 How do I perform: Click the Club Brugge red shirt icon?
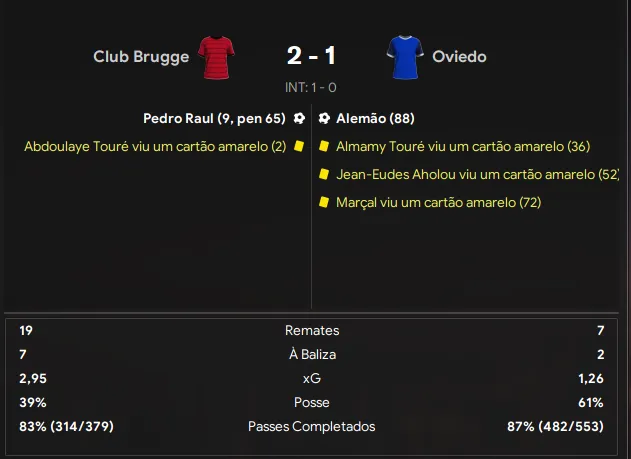pos(216,56)
